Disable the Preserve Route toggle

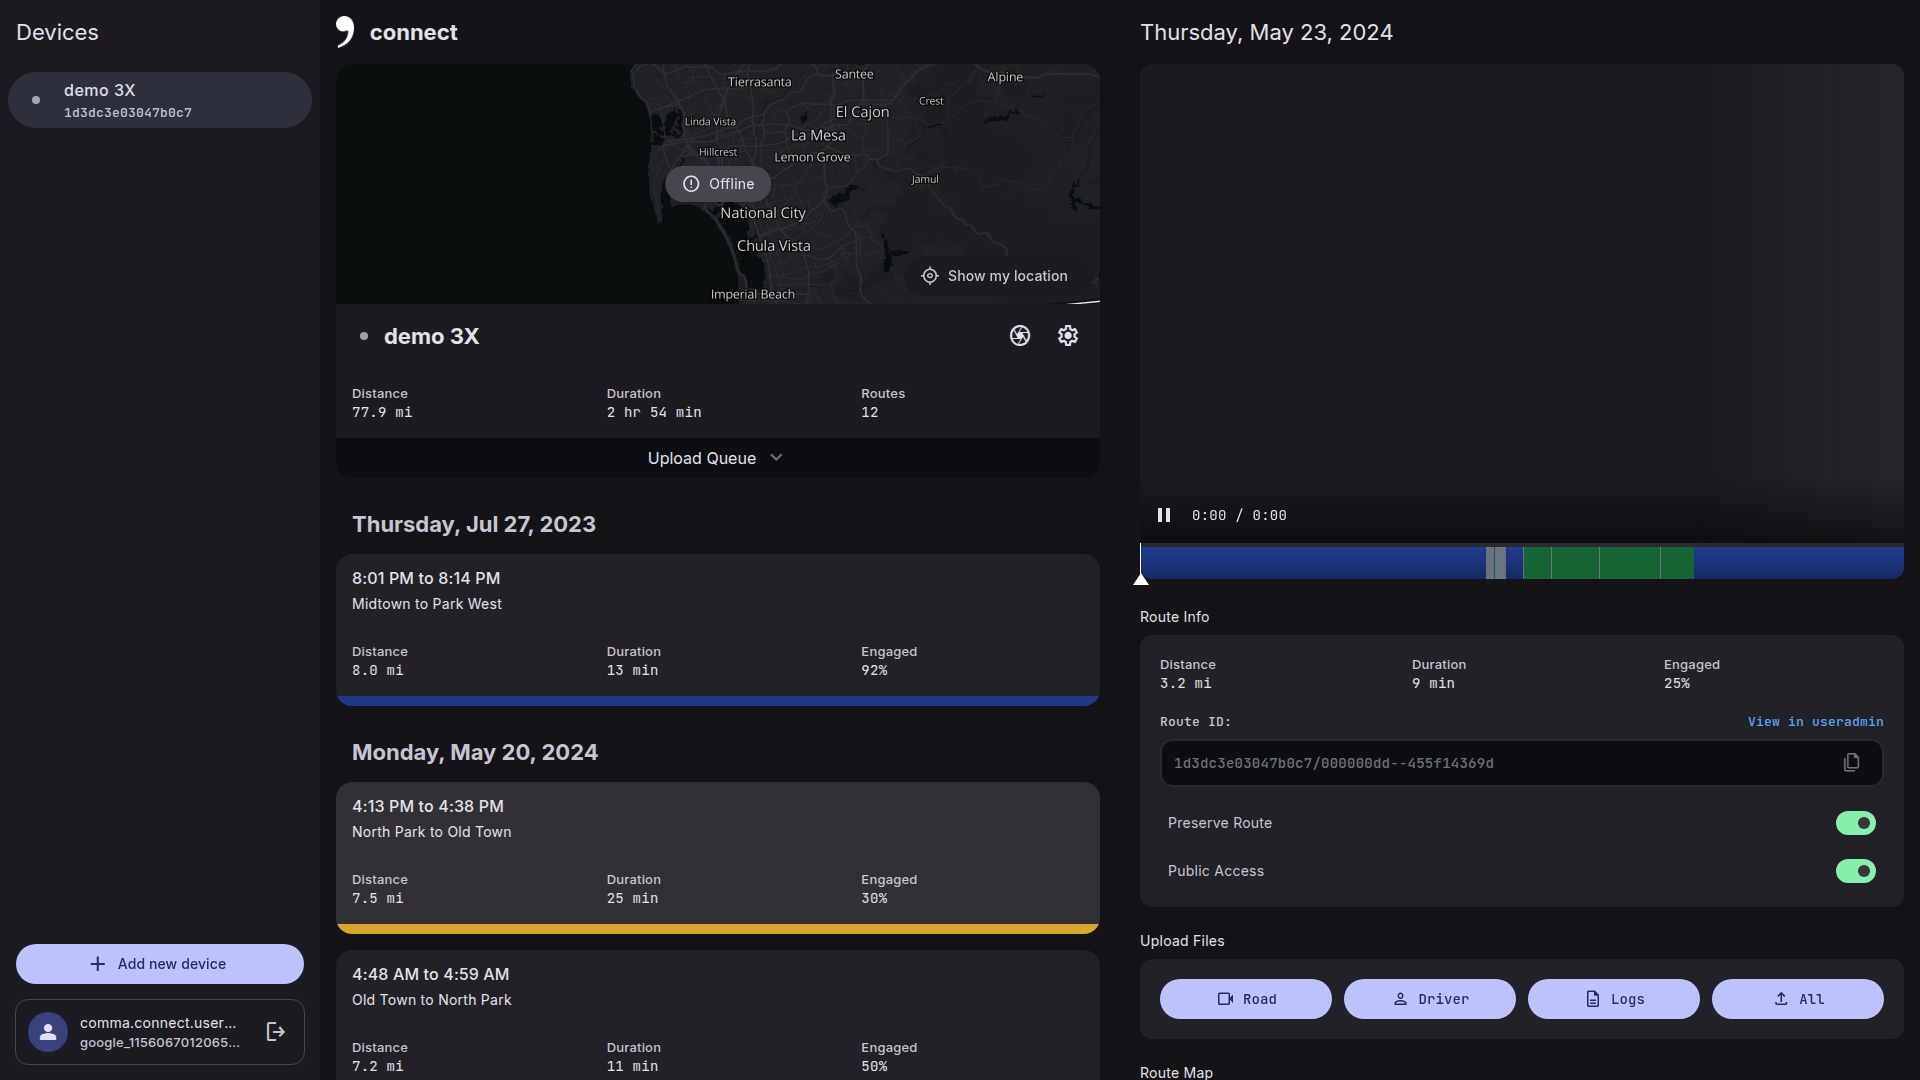[1855, 823]
